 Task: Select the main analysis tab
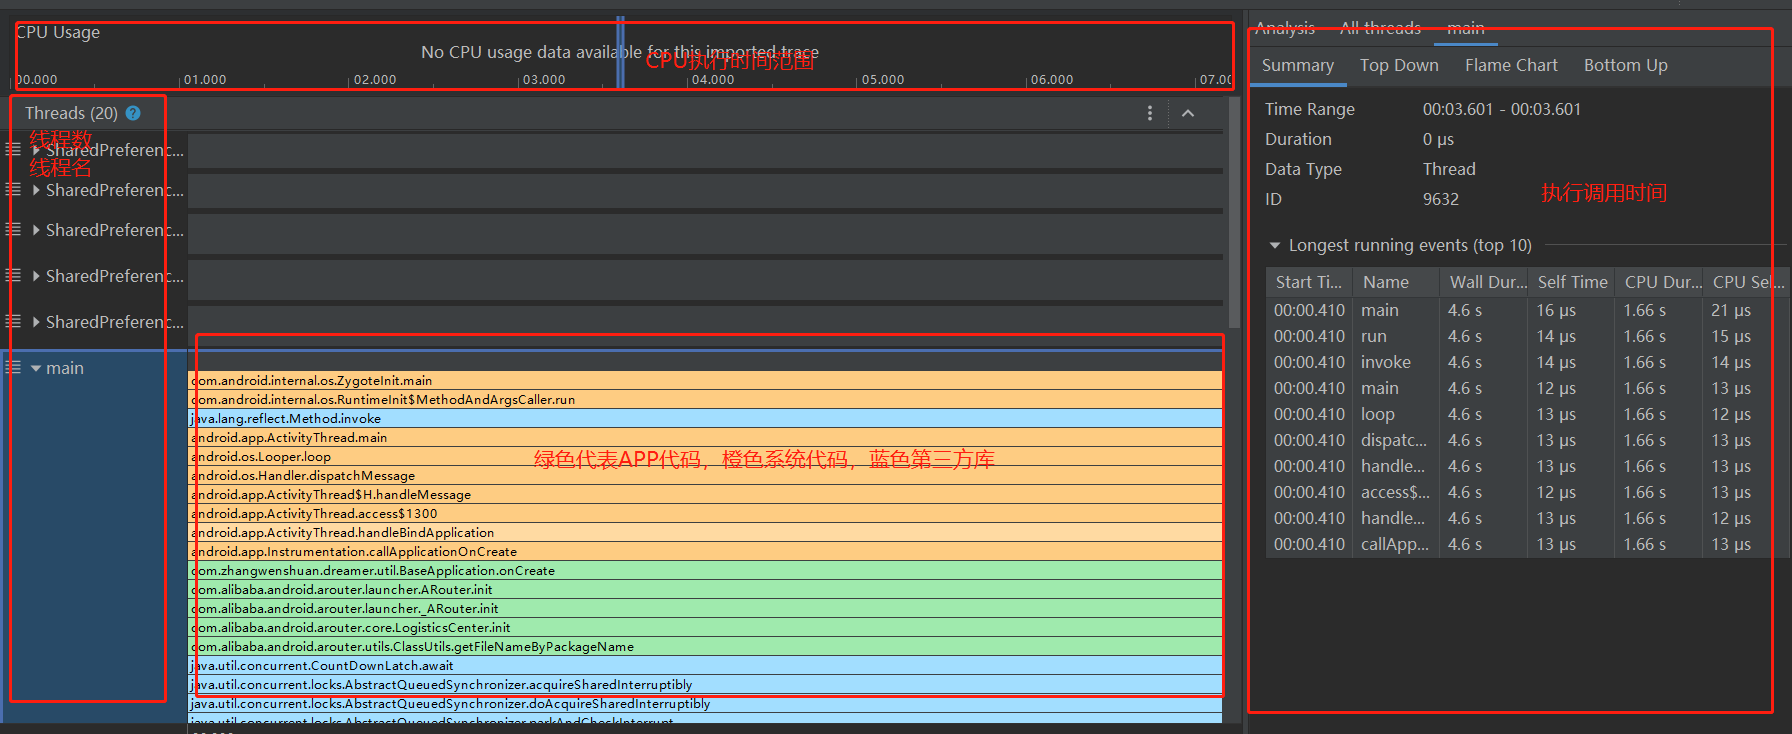[1466, 28]
